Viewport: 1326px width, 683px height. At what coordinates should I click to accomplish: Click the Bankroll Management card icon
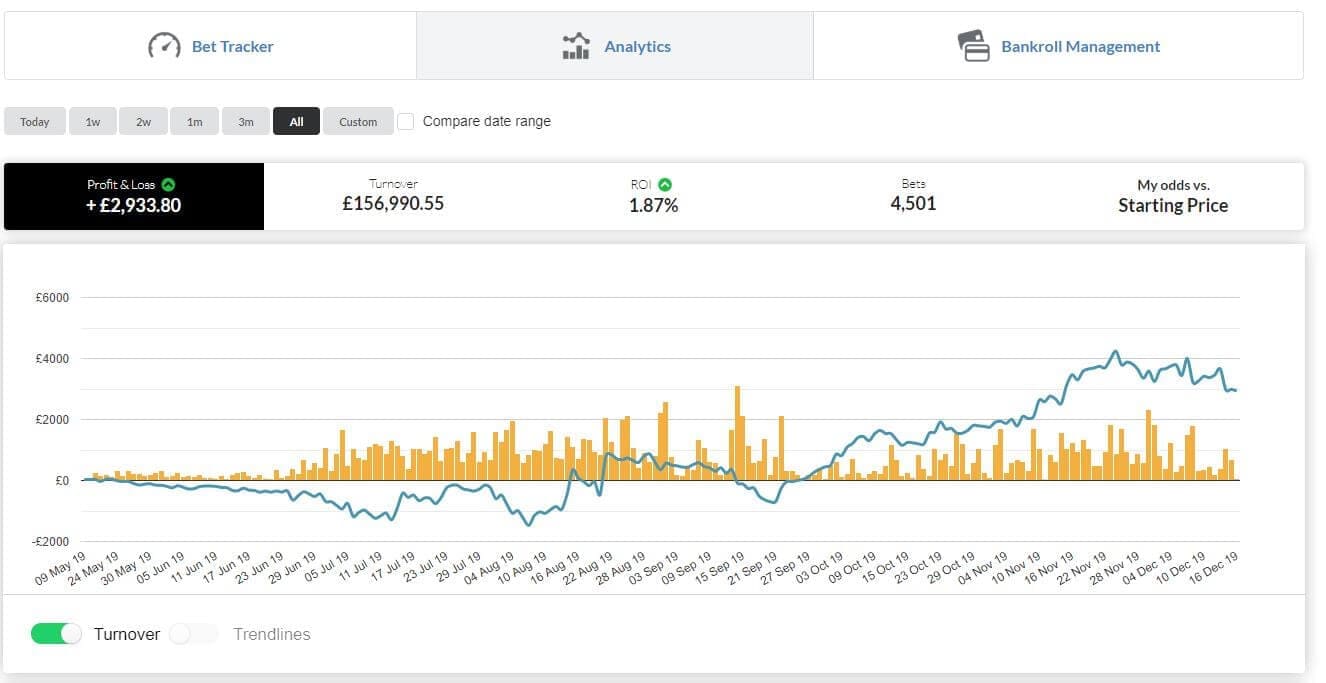pos(973,46)
